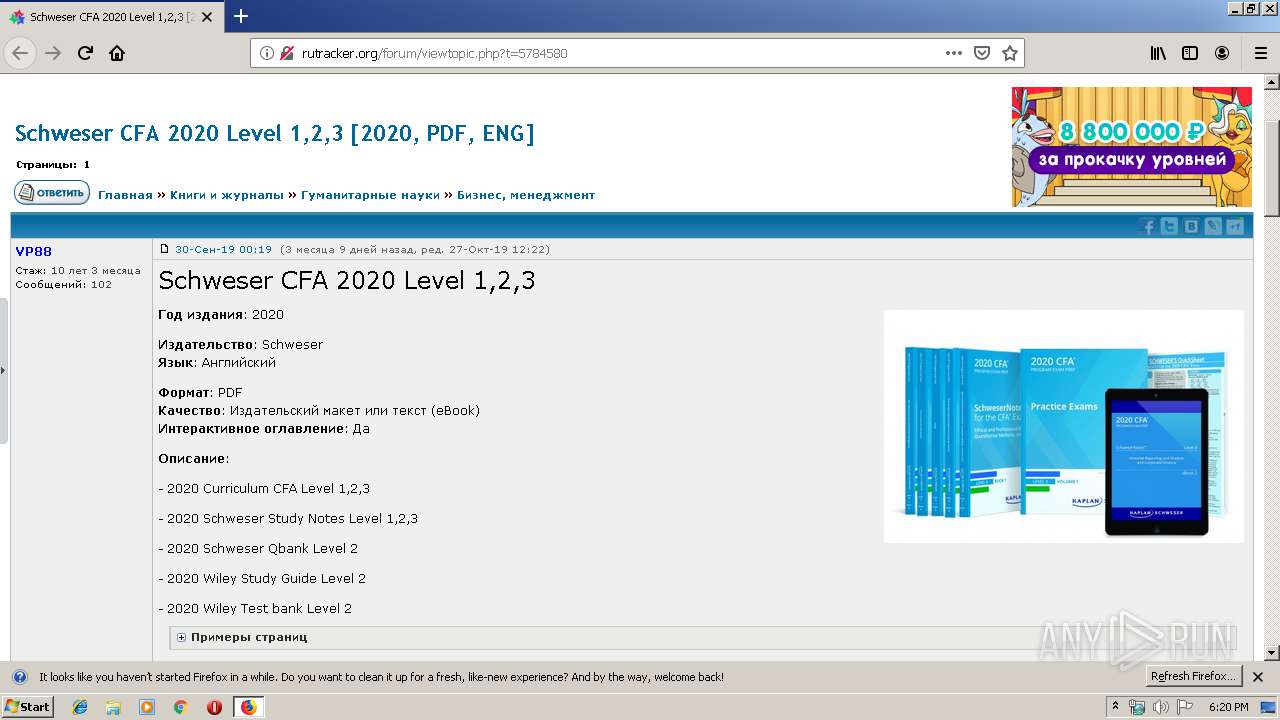Open the Firefox home page
This screenshot has height=720, width=1280.
pos(117,53)
